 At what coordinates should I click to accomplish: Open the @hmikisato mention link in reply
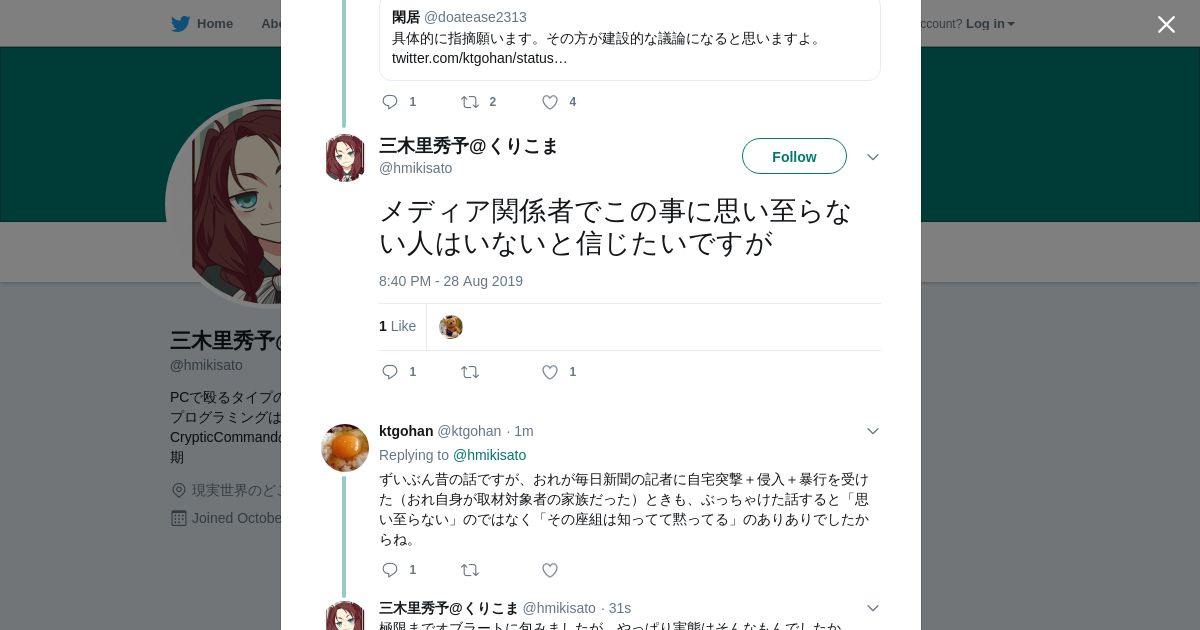(x=489, y=455)
